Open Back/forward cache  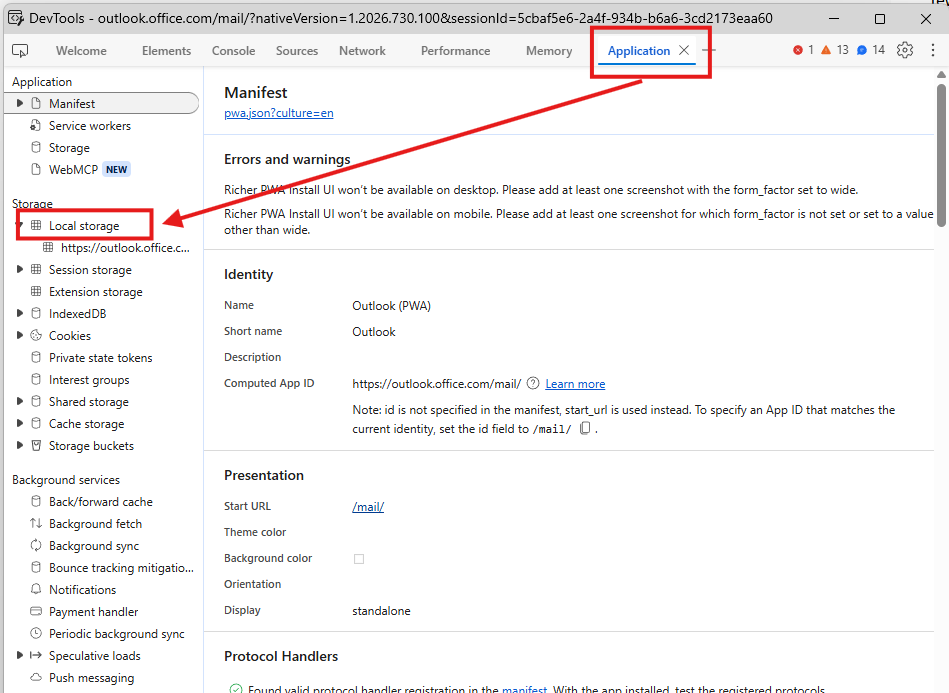click(x=100, y=502)
